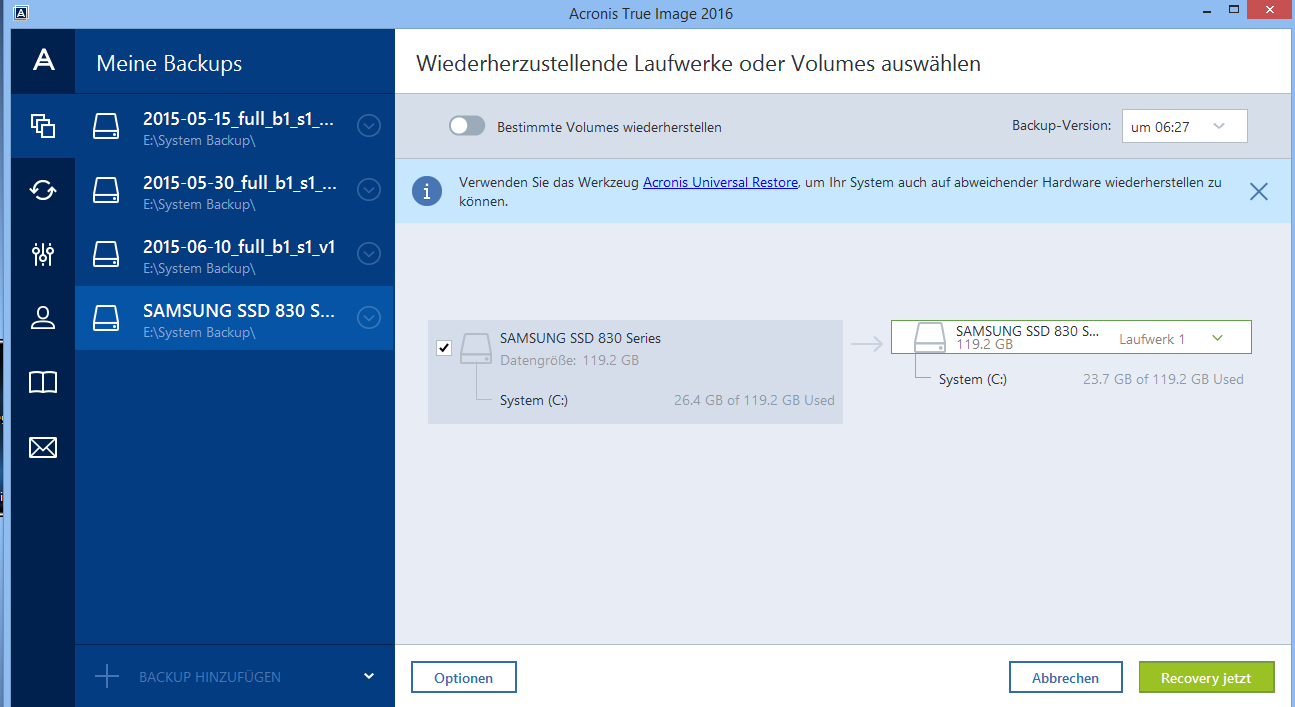Click the plus icon for Backup hinzufügen

point(106,677)
